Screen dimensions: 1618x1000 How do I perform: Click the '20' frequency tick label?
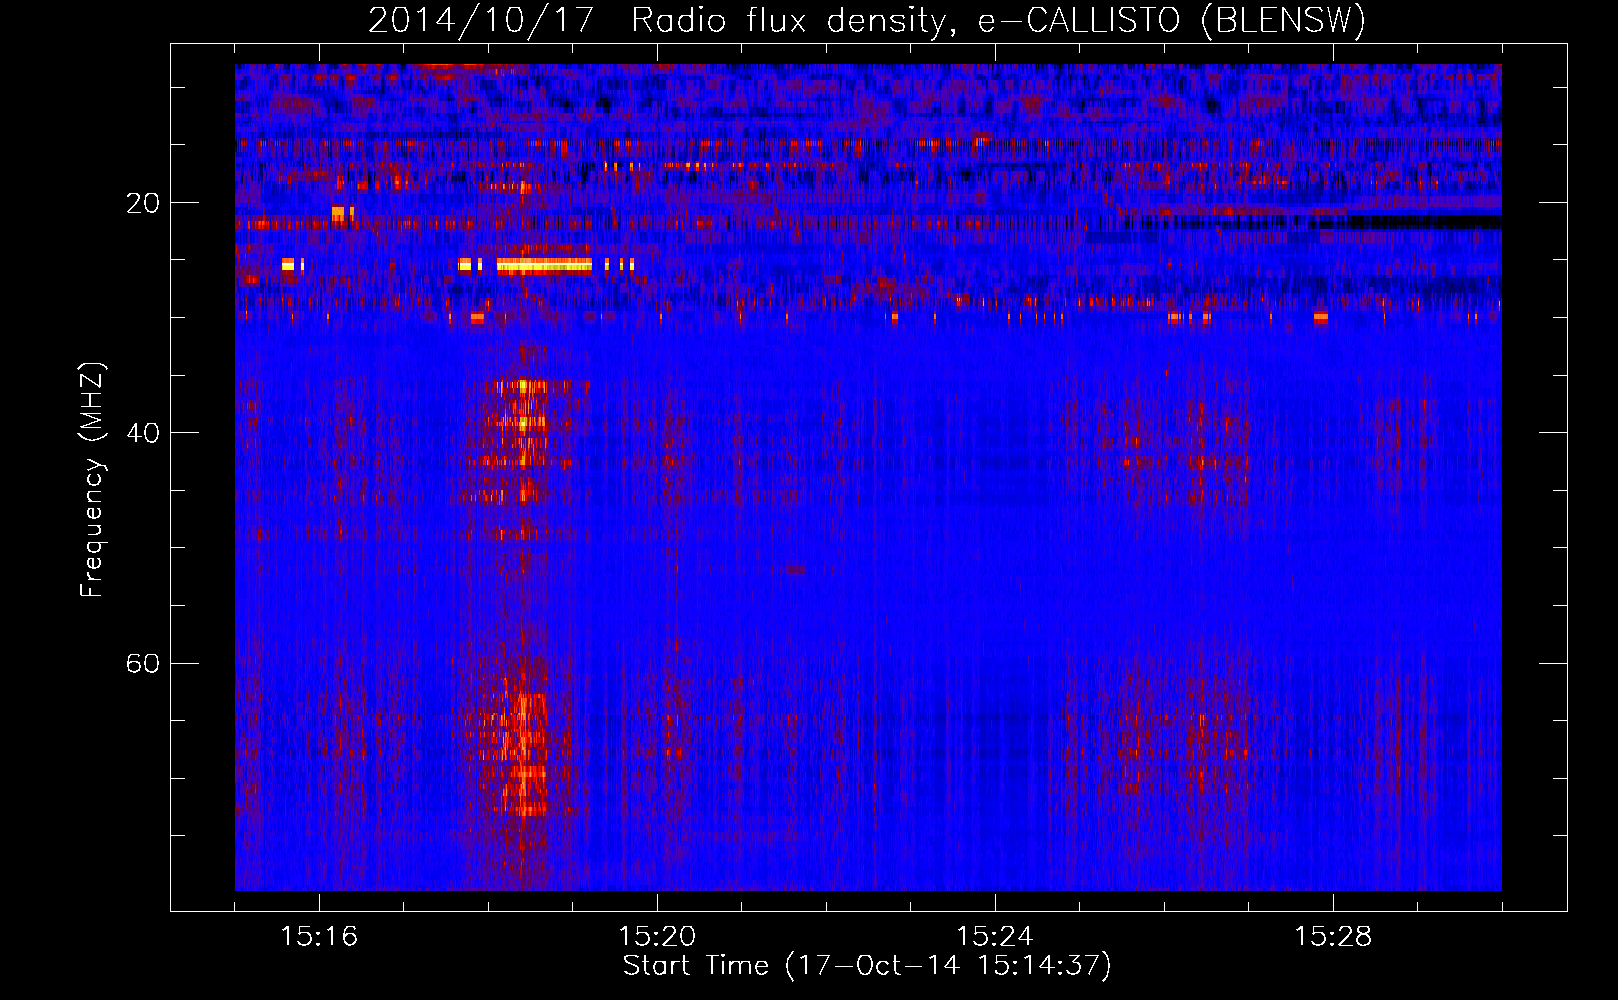143,203
